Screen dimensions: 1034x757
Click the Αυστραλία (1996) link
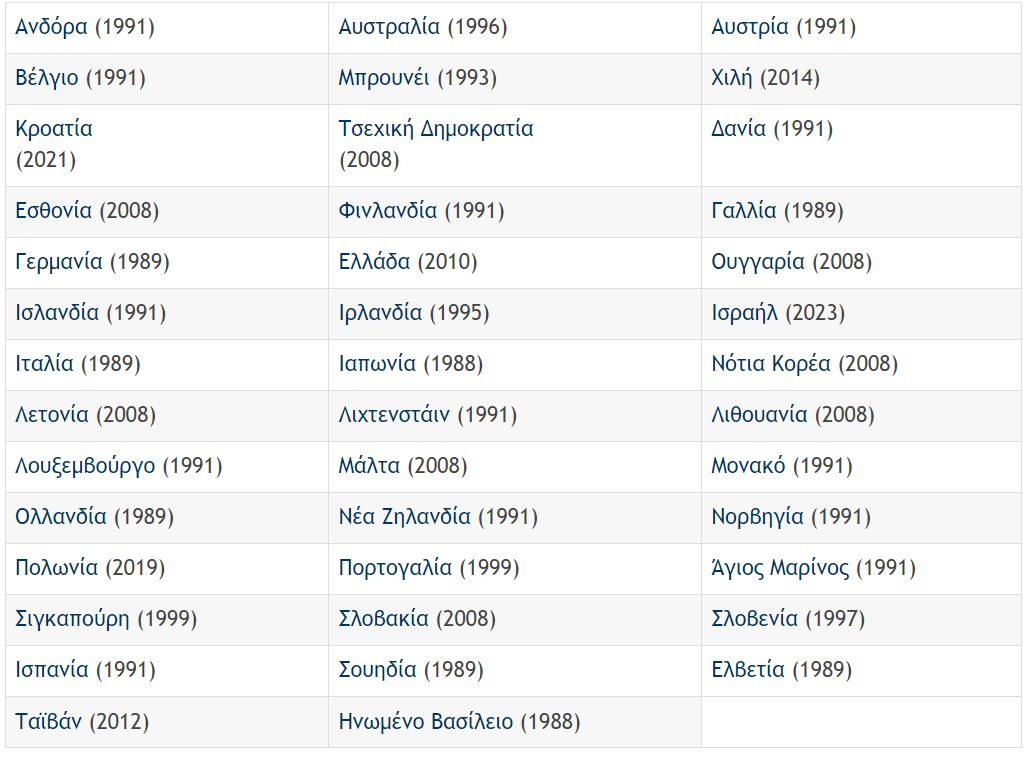point(423,27)
